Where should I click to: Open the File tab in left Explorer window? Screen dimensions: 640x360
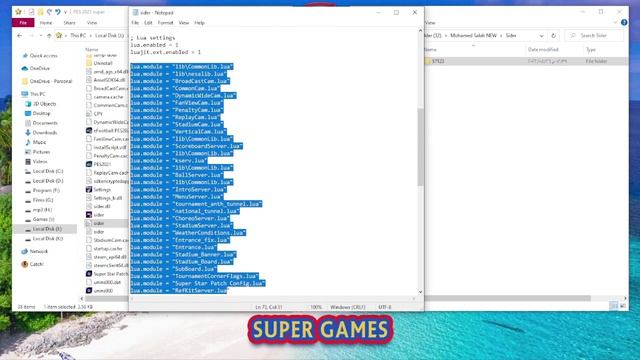(x=23, y=23)
